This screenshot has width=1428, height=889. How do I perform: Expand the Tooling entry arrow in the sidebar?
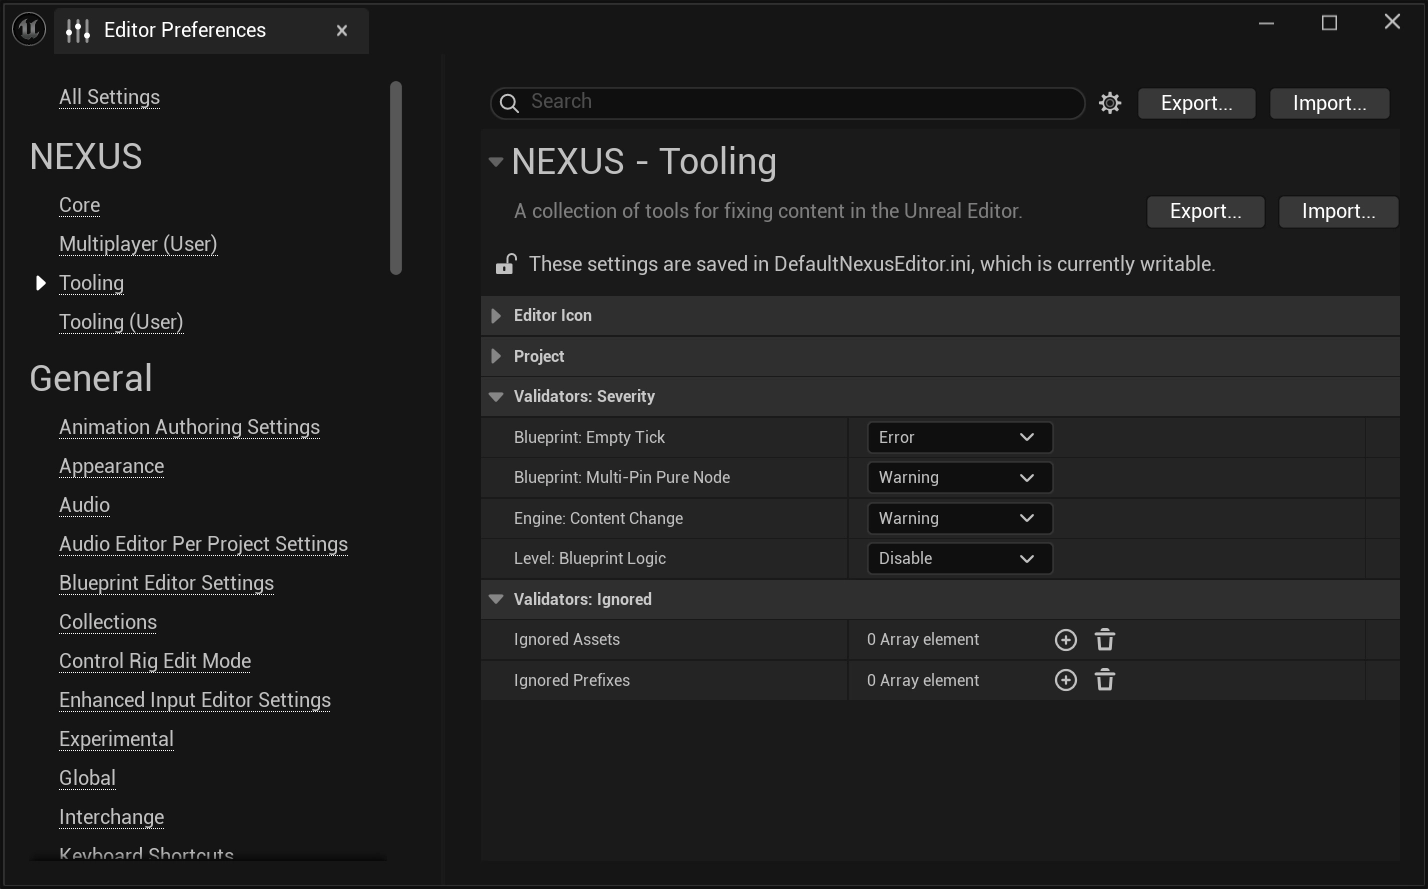click(x=41, y=283)
